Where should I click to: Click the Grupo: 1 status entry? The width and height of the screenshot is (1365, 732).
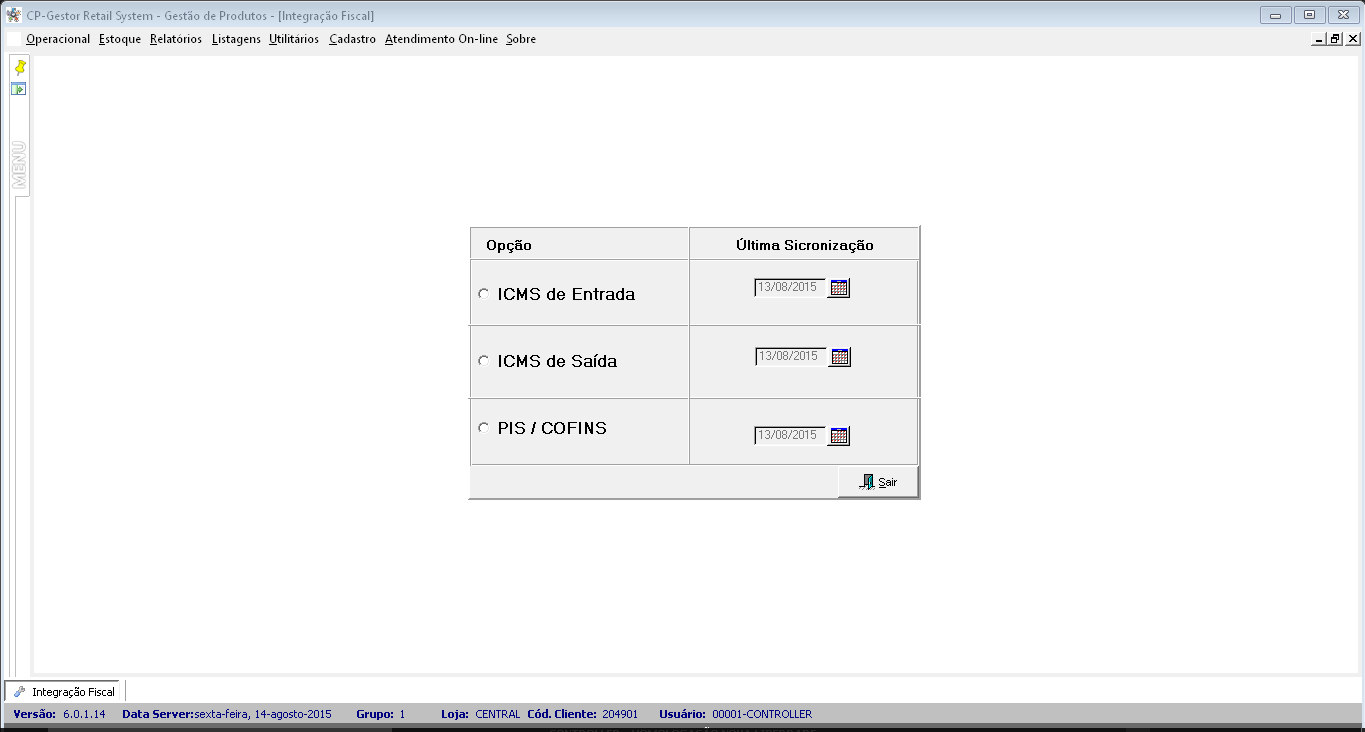pyautogui.click(x=381, y=714)
